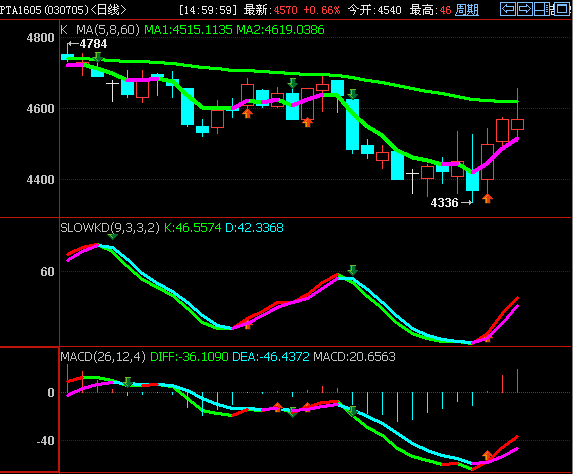The width and height of the screenshot is (573, 474).
Task: Click the K:46.5574 value
Action: 193,228
